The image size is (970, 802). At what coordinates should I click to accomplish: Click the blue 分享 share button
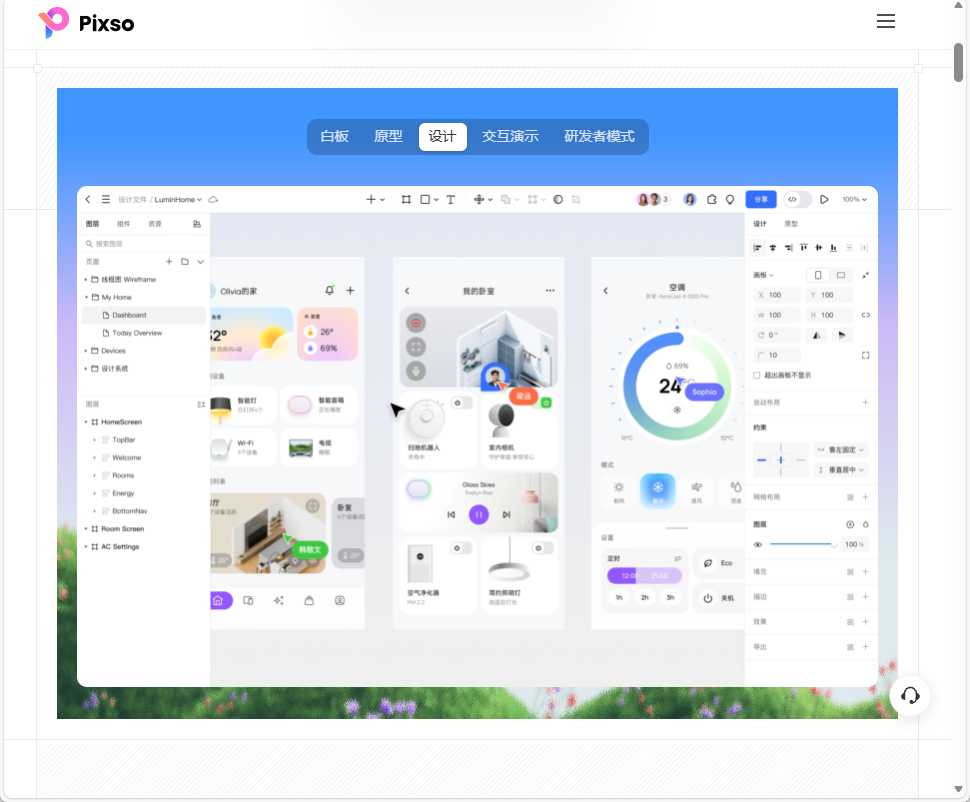click(x=760, y=200)
